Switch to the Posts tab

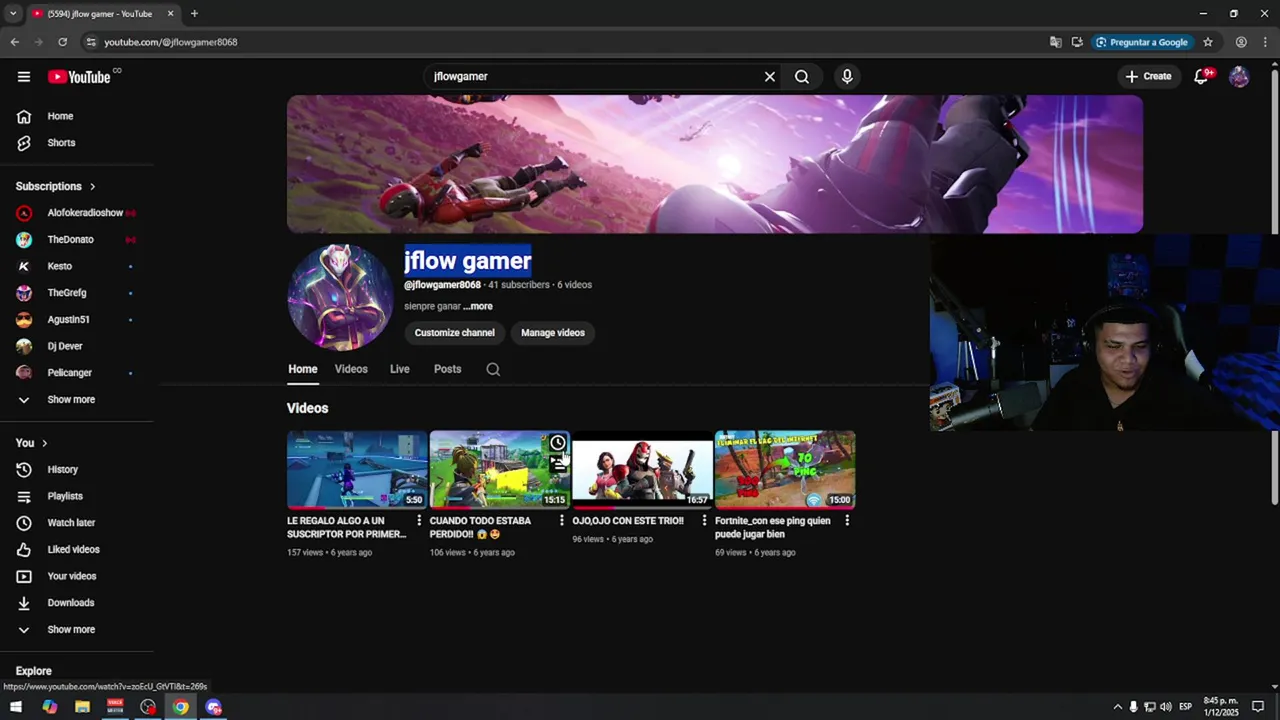tap(448, 369)
